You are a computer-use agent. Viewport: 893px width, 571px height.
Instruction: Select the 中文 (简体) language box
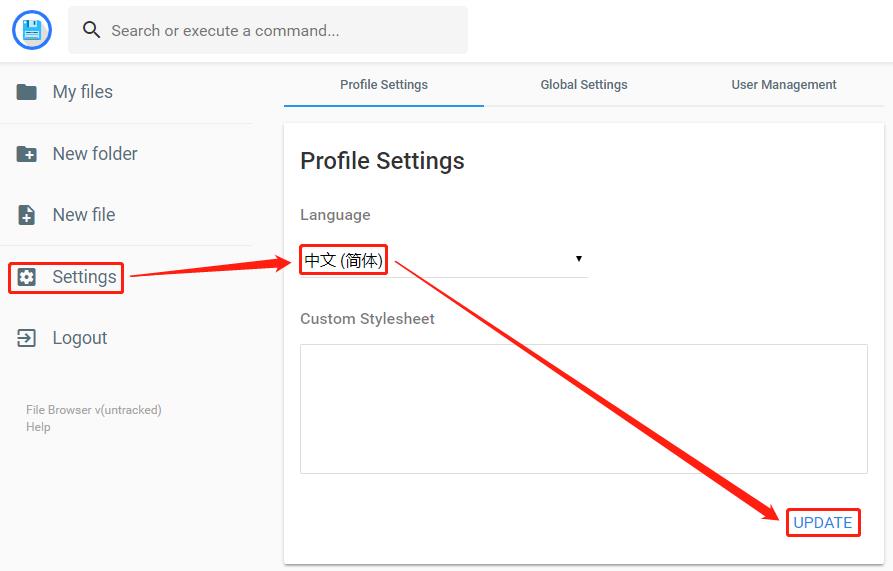point(343,260)
